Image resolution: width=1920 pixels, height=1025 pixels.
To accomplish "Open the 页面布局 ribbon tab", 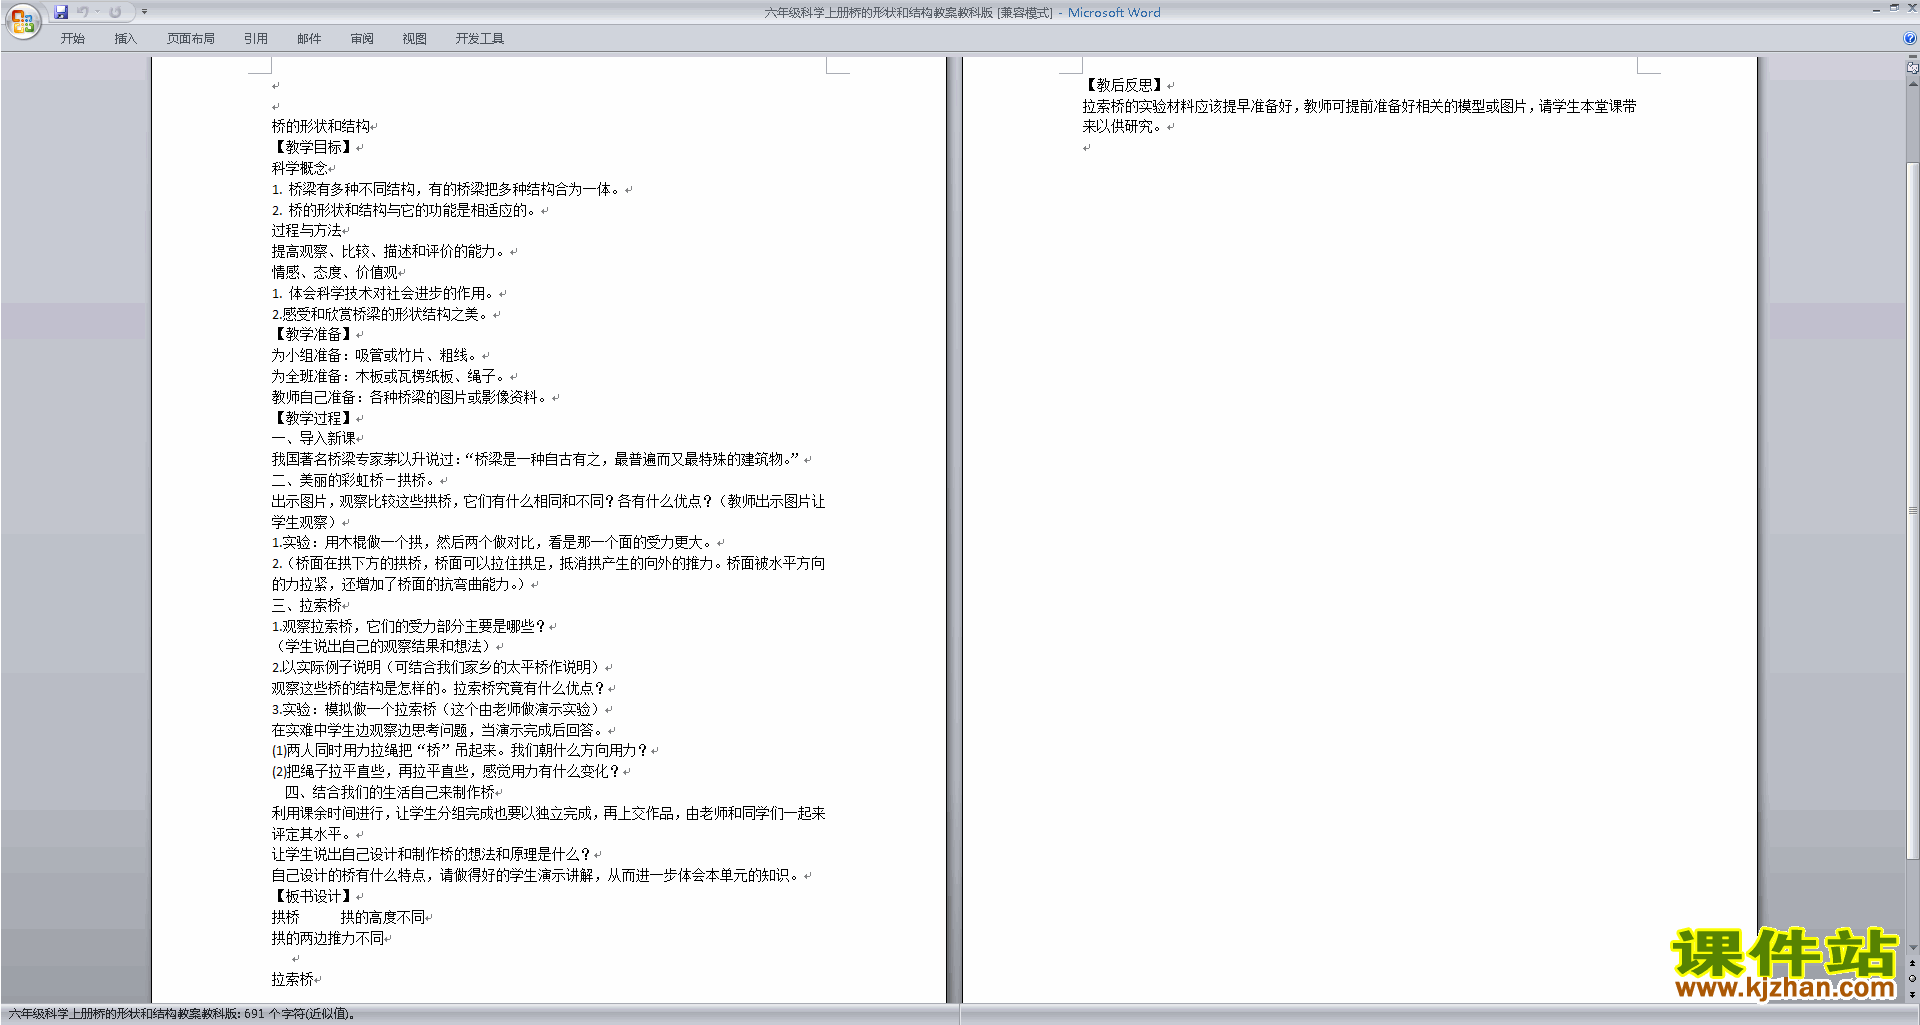I will [x=191, y=39].
